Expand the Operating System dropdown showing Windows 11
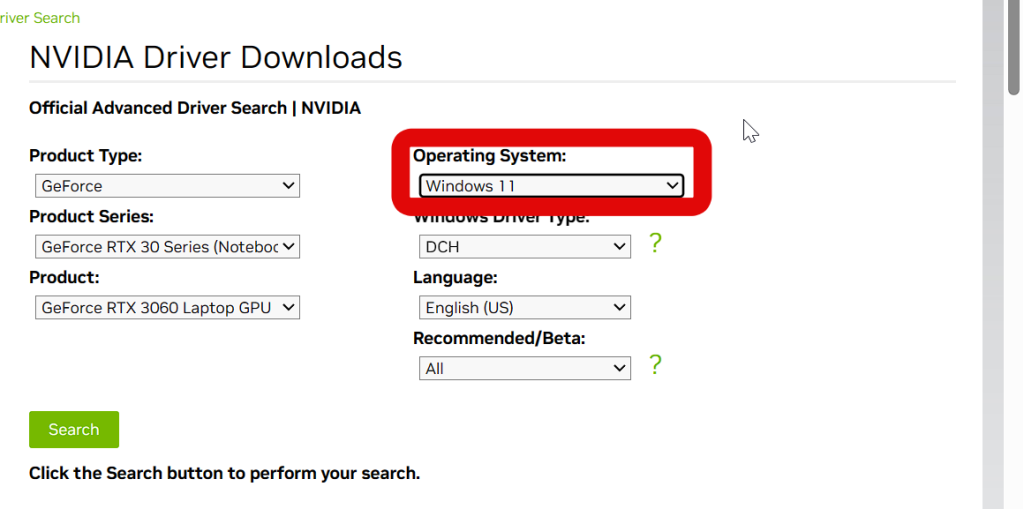 (x=549, y=186)
